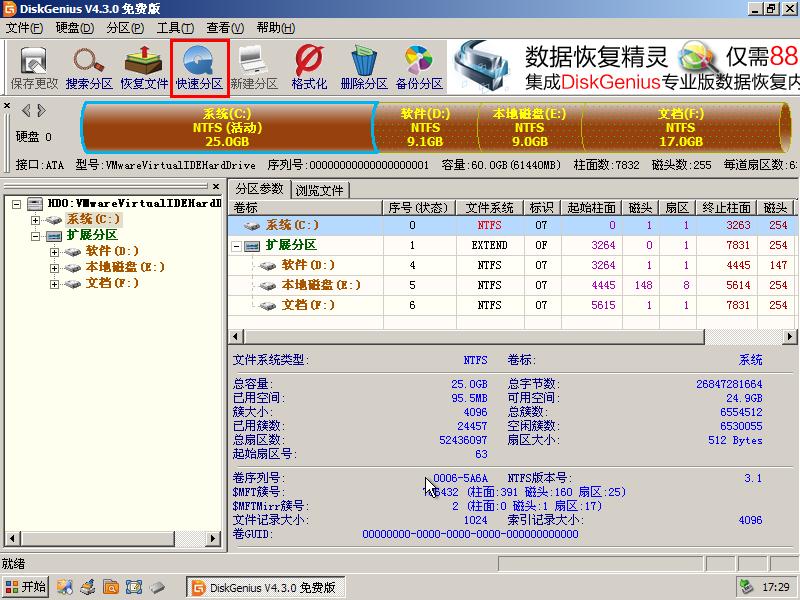Screen dimensions: 800x600
Task: Select 软件(D:) in the left tree
Action: coord(112,251)
